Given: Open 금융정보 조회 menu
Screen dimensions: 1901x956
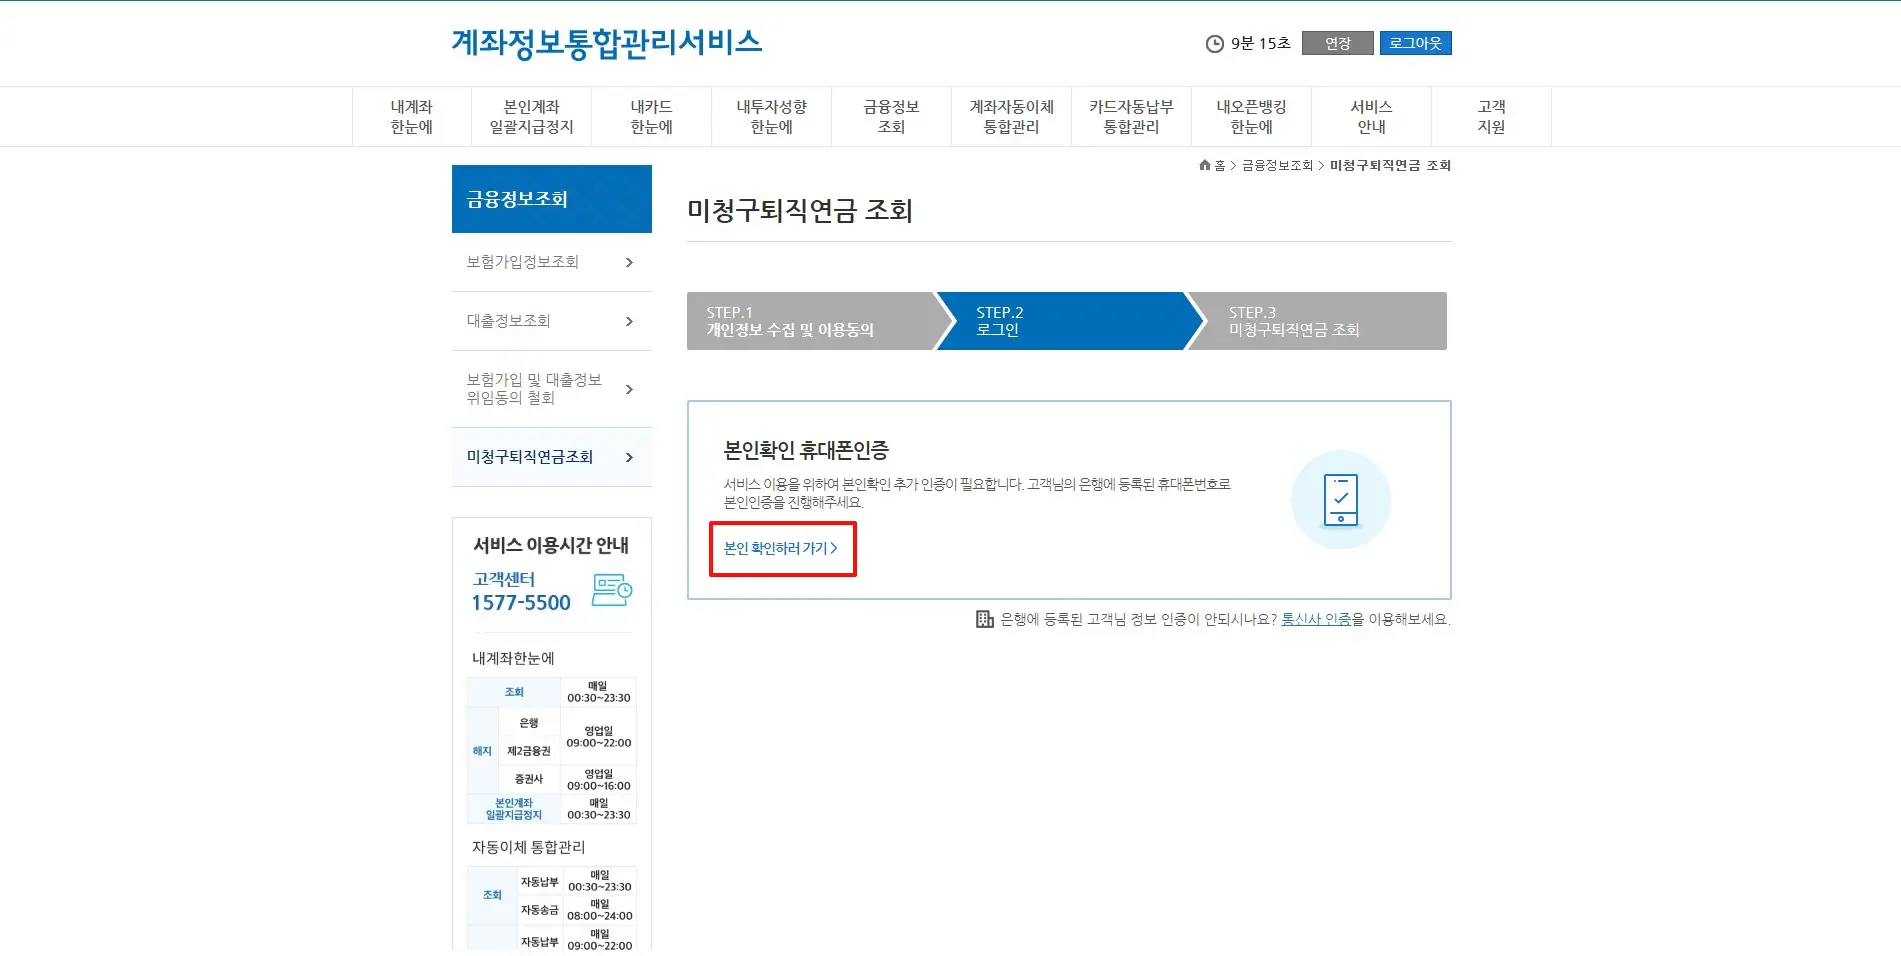Looking at the screenshot, I should [x=892, y=117].
